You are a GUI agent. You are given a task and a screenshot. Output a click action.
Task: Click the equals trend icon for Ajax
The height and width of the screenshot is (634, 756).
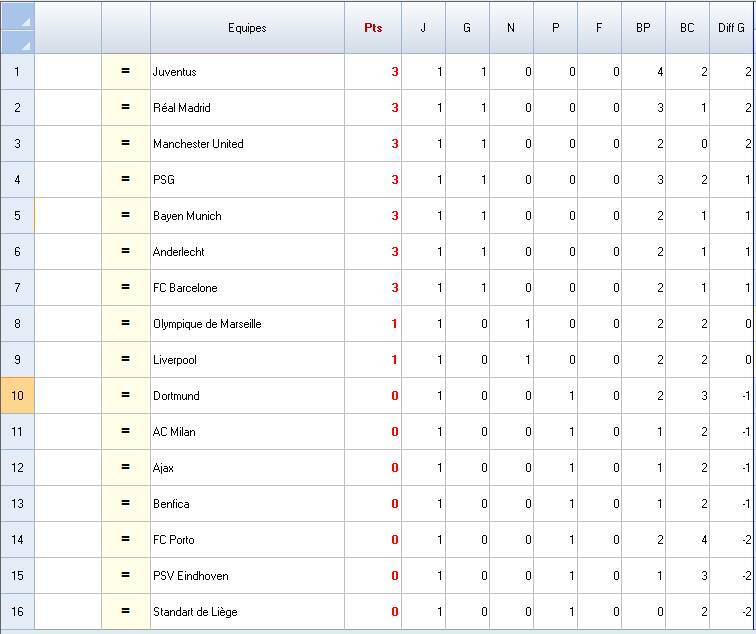(x=126, y=468)
